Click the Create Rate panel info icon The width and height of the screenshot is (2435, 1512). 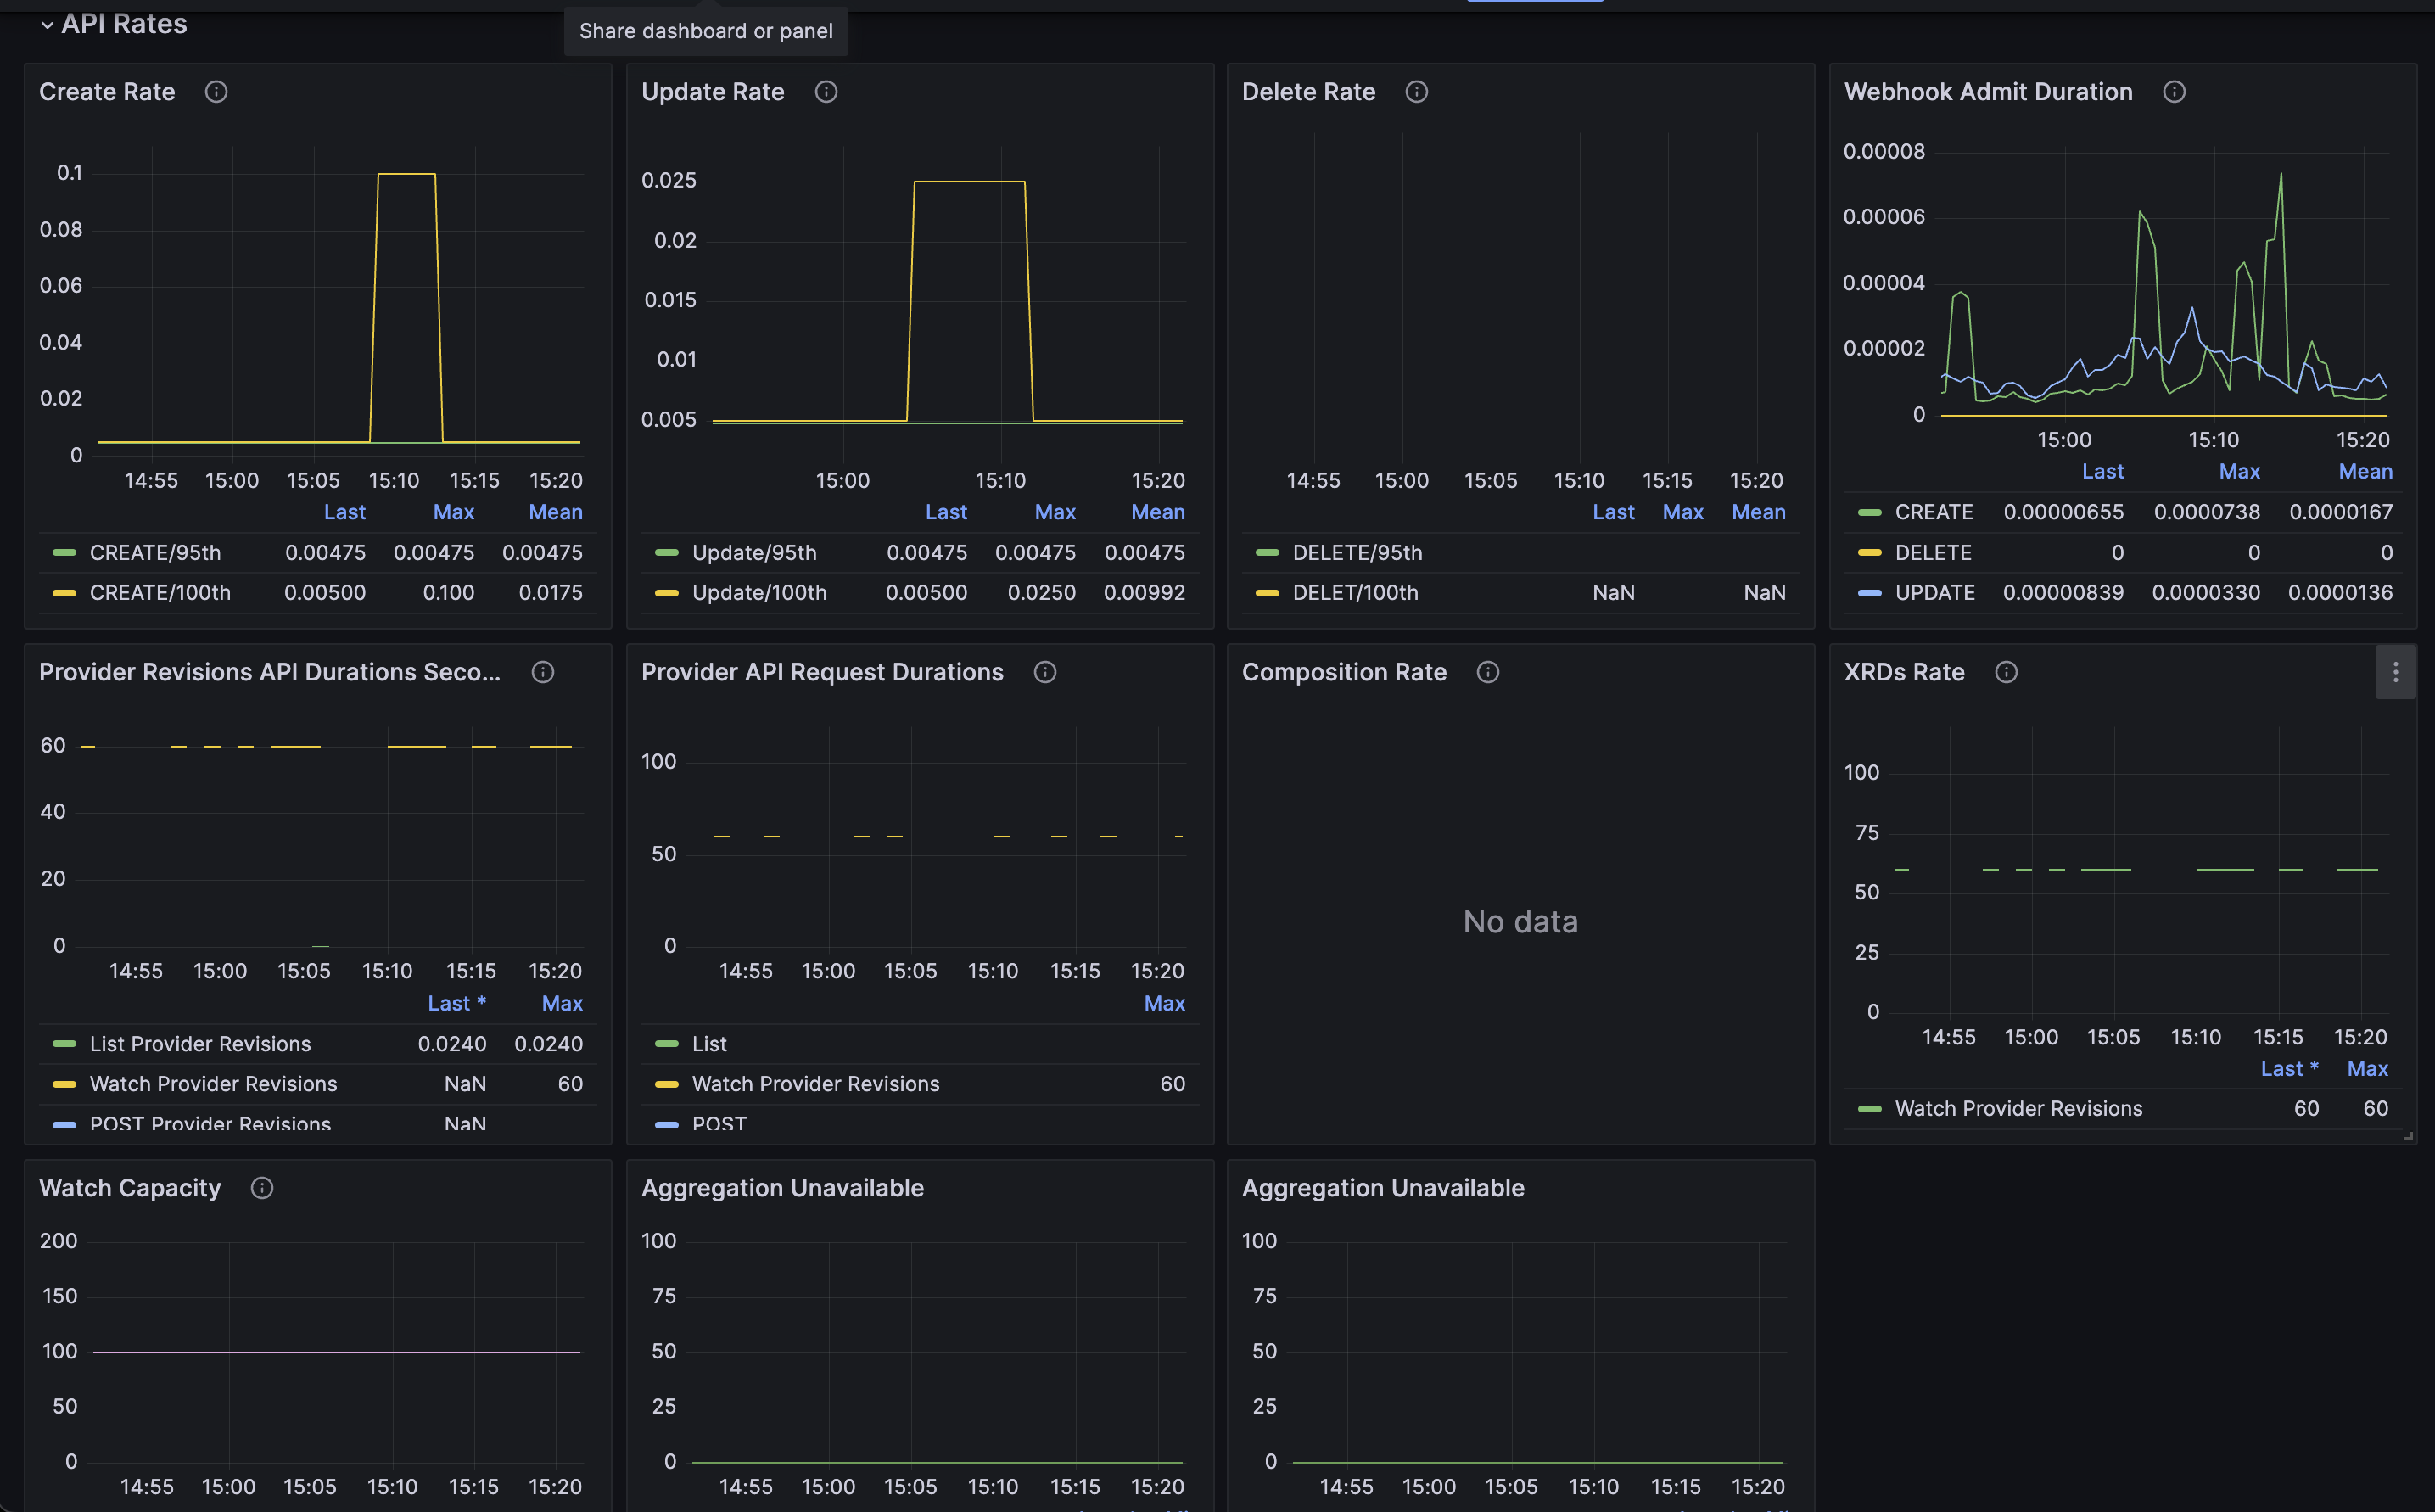[x=216, y=92]
